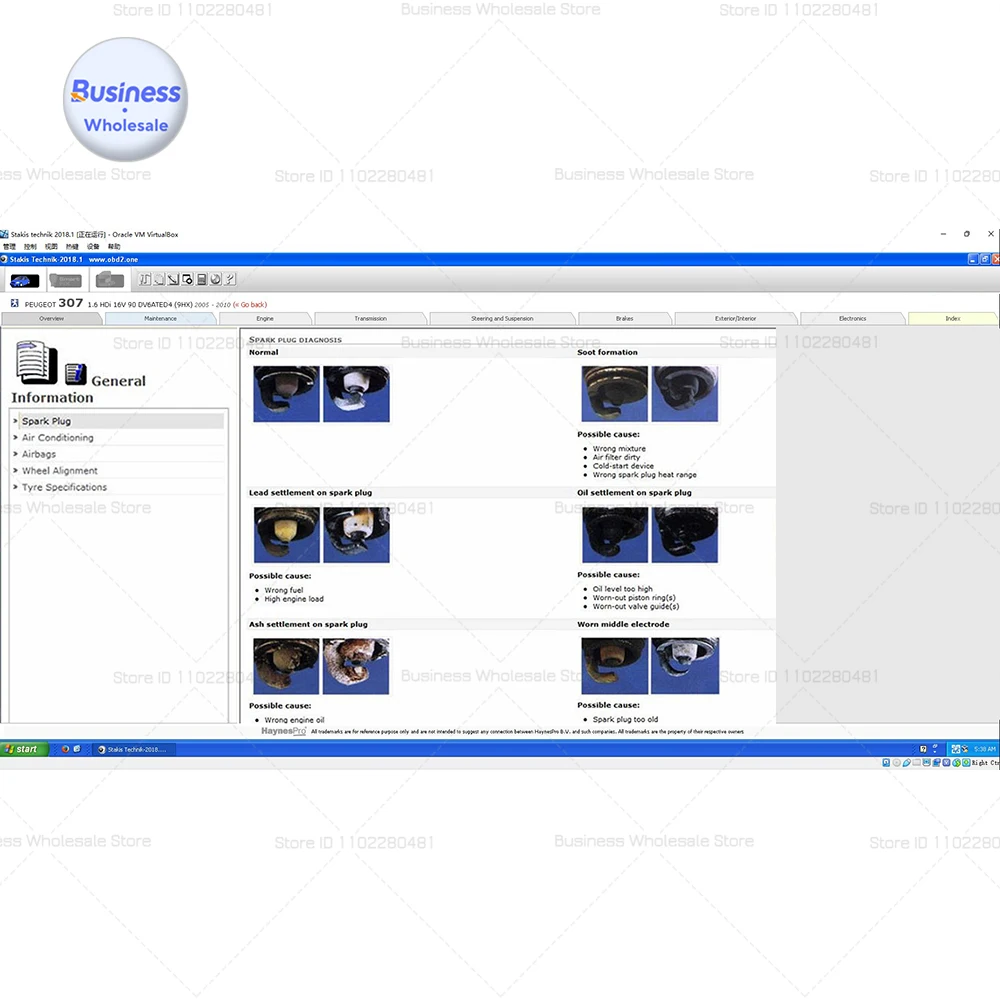Click the document search toolbar icon

[x=188, y=279]
